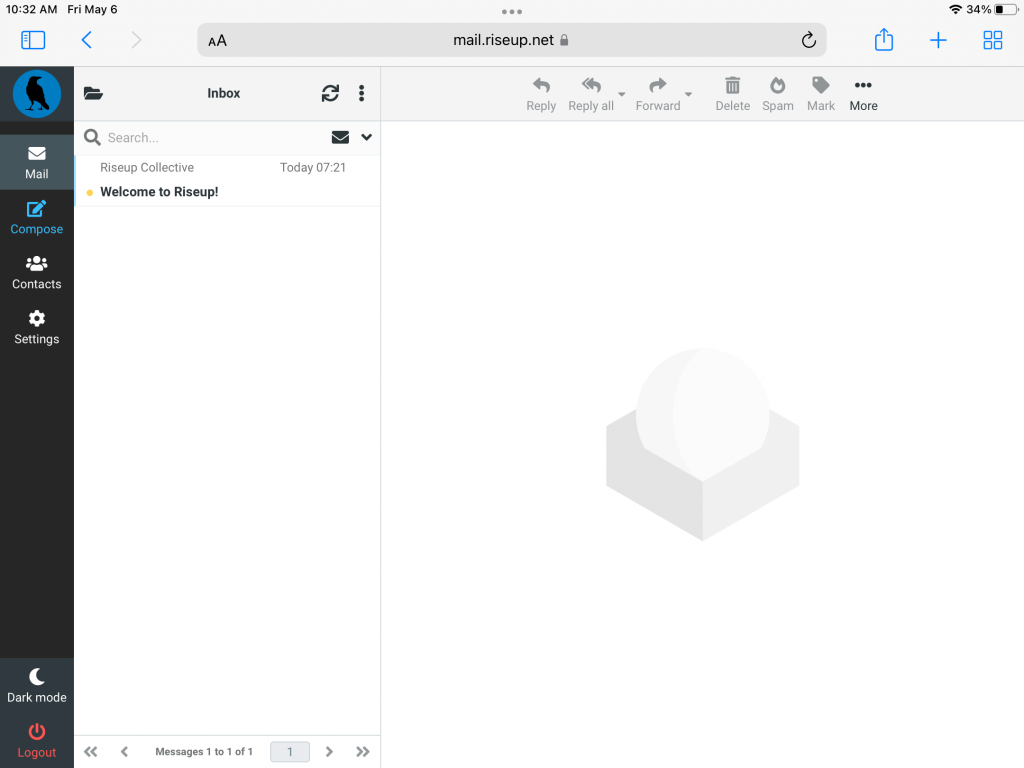Toggle the unread messages envelope filter

tap(340, 137)
